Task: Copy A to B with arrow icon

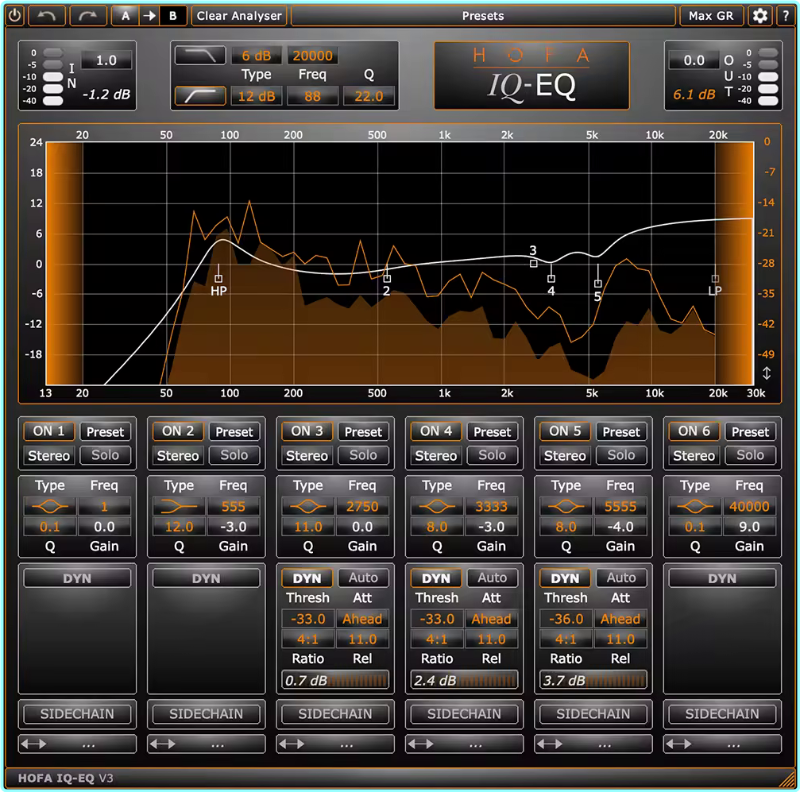Action: [x=149, y=16]
